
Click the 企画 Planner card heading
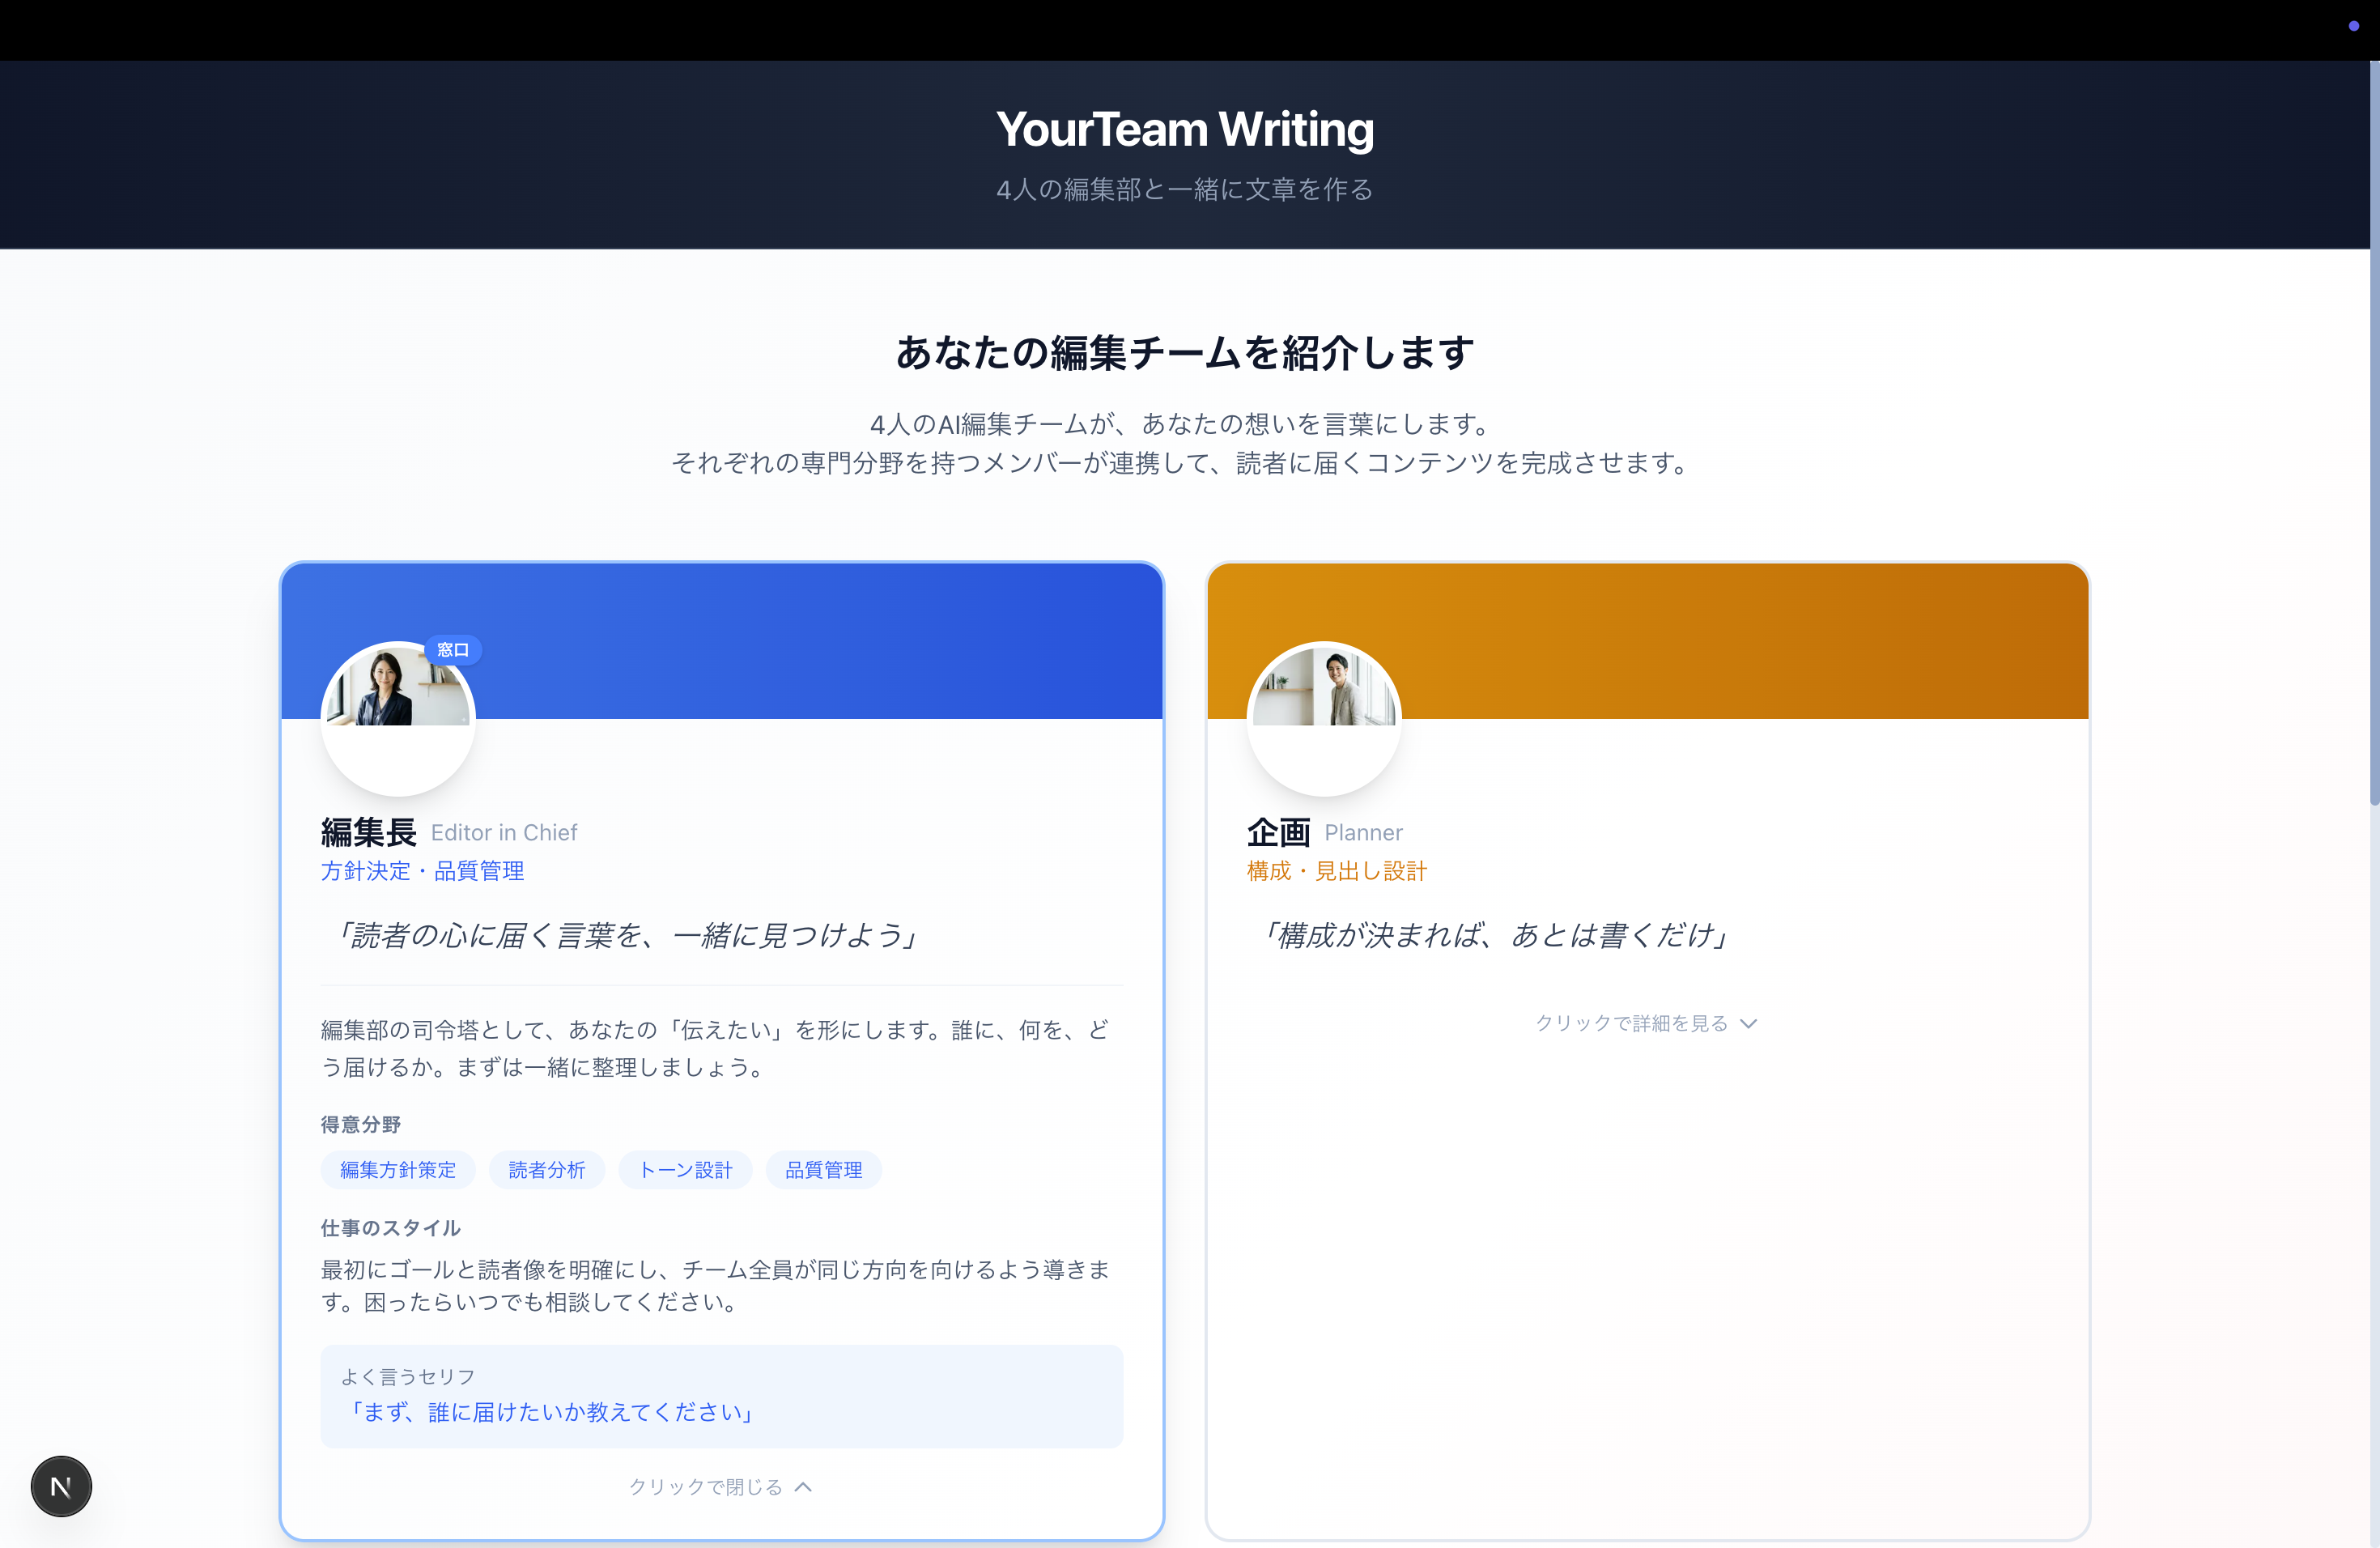(x=1278, y=832)
